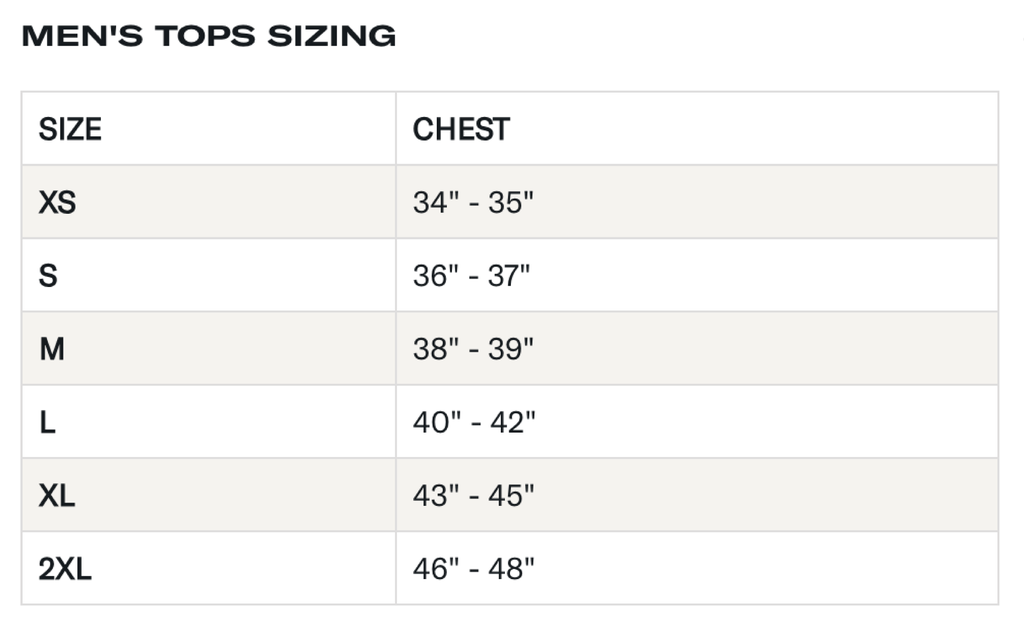Select the 2XL size cell
Screen dimensions: 1024x631
pyautogui.click(x=65, y=569)
